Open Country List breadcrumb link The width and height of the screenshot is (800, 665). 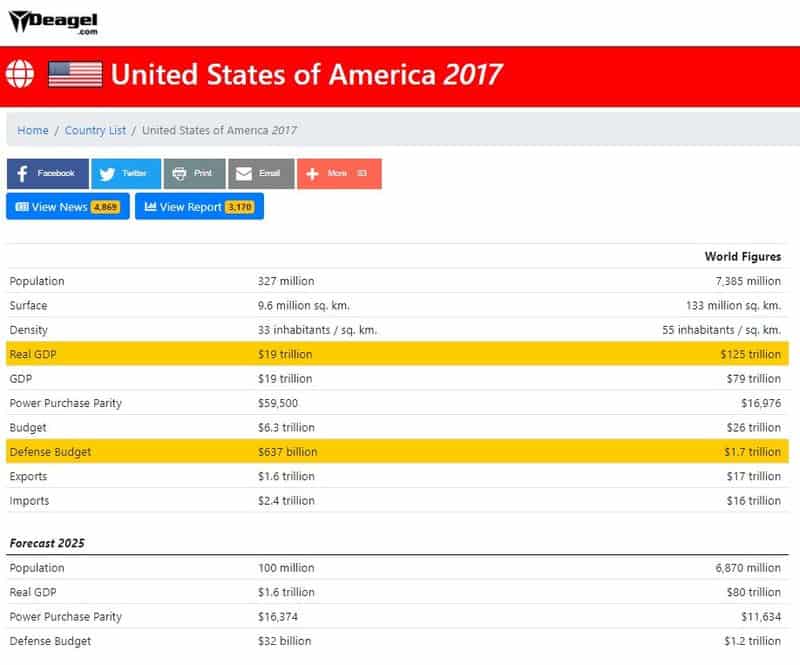tap(96, 130)
